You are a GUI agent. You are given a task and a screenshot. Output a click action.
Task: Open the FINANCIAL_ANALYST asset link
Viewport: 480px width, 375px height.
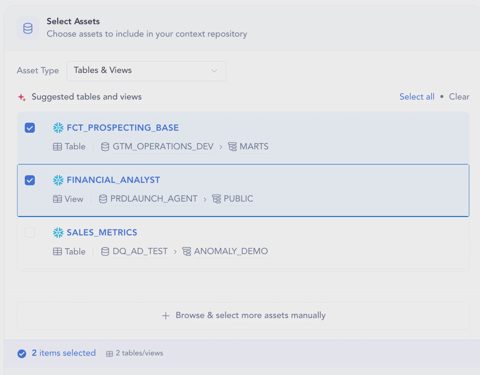(x=113, y=180)
